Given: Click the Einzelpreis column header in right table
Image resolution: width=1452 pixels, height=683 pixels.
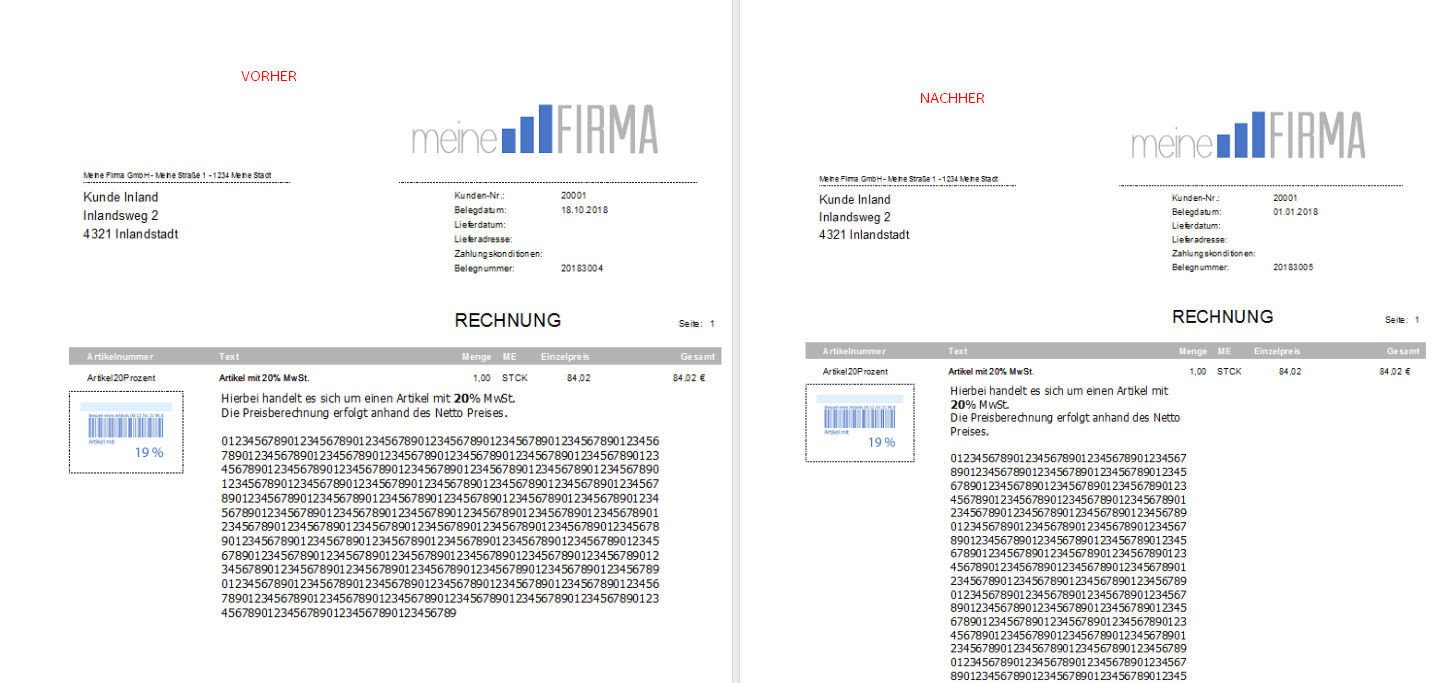Looking at the screenshot, I should click(1277, 351).
